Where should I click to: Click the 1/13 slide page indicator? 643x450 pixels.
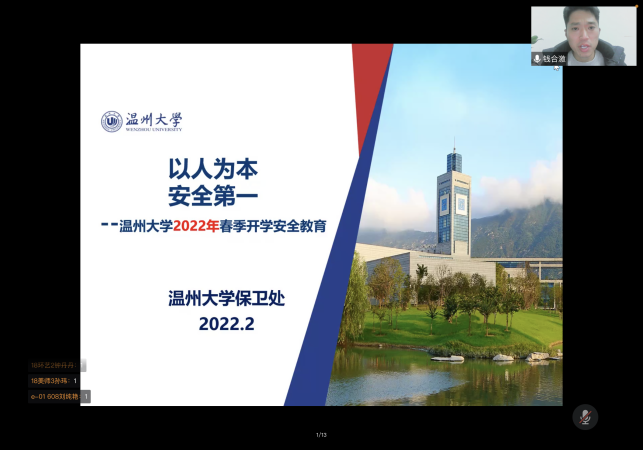click(321, 434)
